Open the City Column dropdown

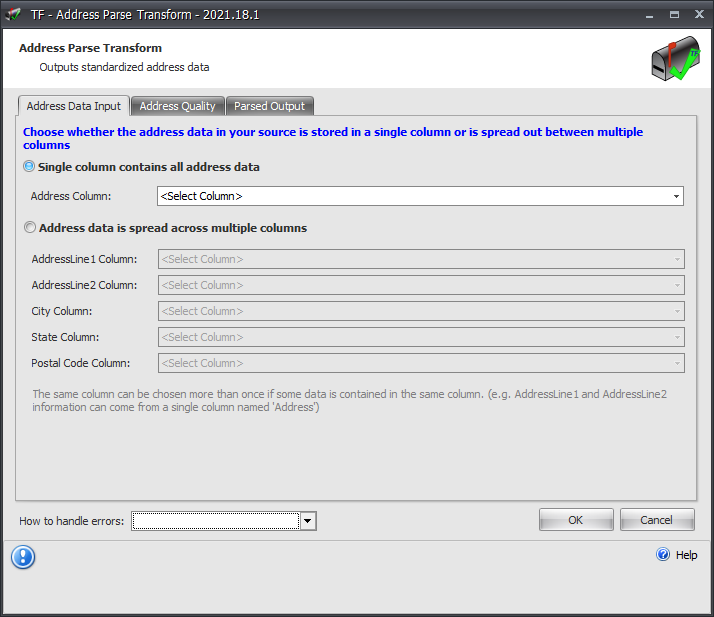point(421,311)
